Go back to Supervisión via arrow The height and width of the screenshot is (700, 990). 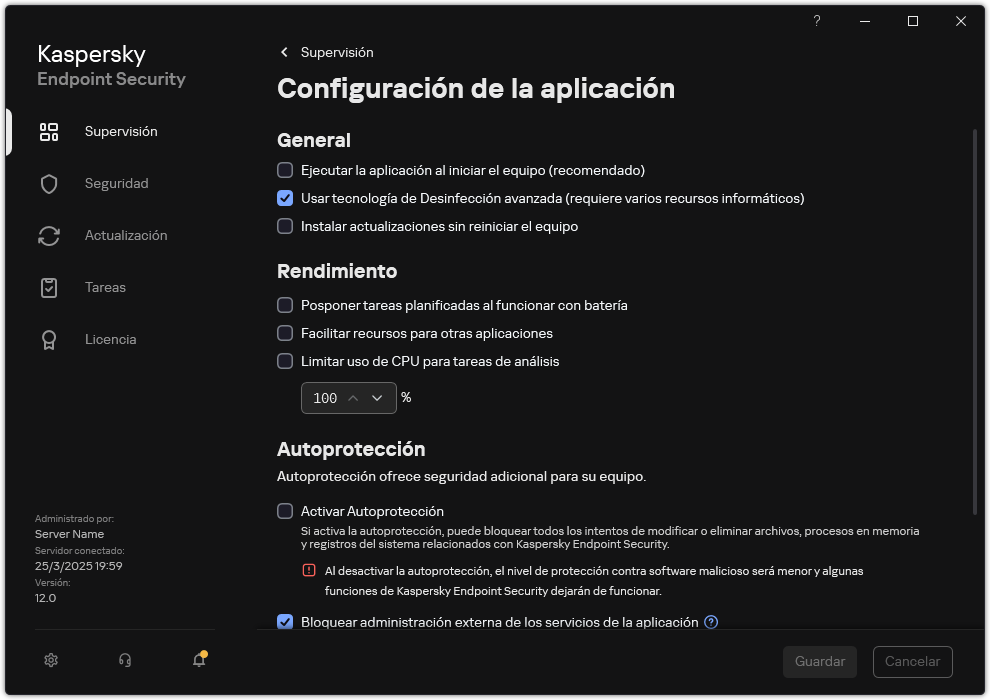[x=283, y=52]
